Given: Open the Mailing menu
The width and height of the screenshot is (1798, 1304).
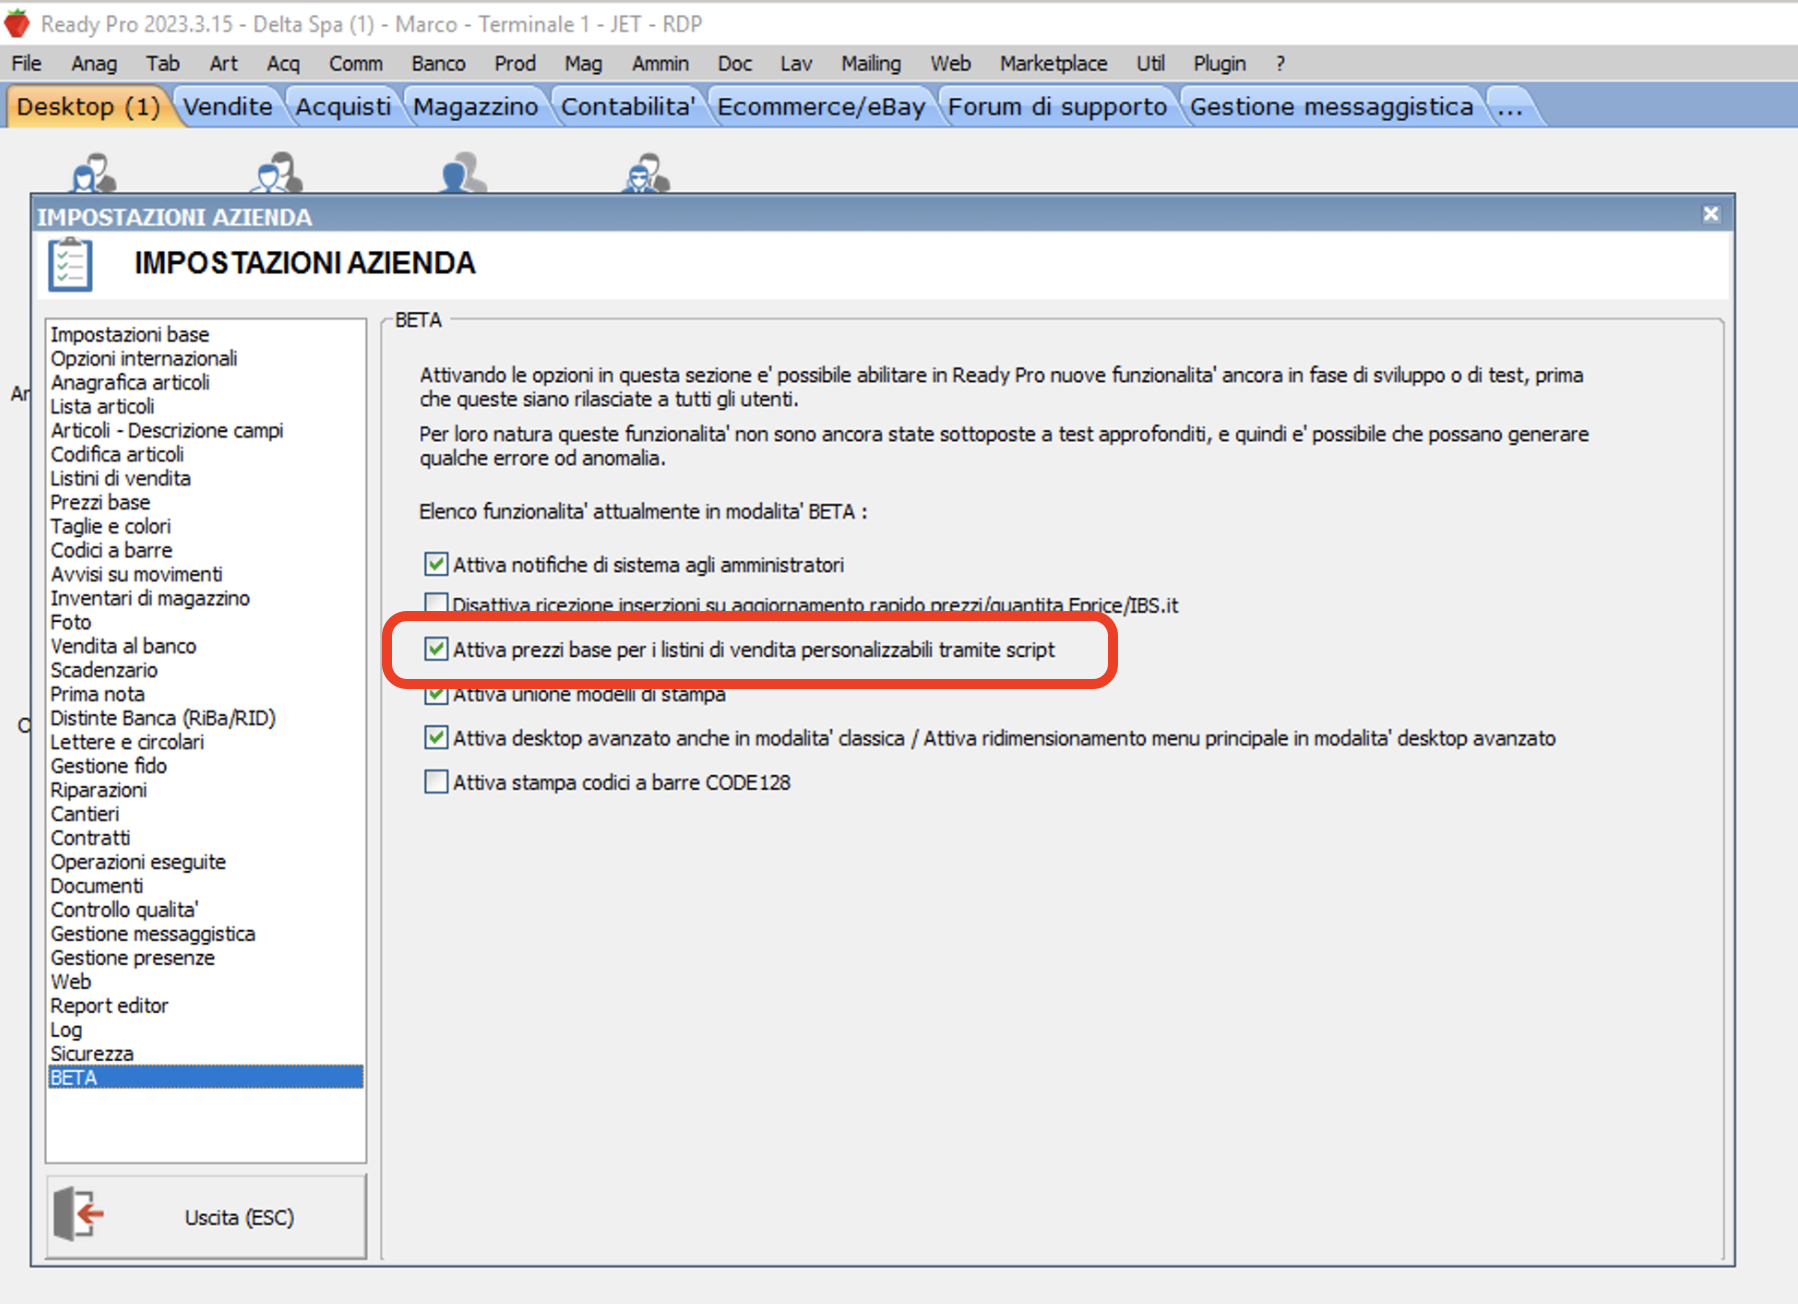Looking at the screenshot, I should coord(871,63).
